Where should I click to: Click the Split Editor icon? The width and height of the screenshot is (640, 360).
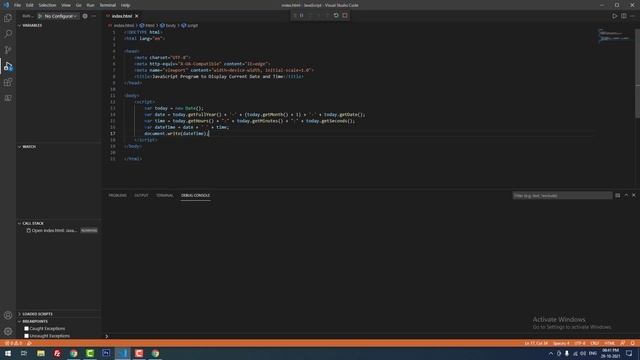click(624, 16)
